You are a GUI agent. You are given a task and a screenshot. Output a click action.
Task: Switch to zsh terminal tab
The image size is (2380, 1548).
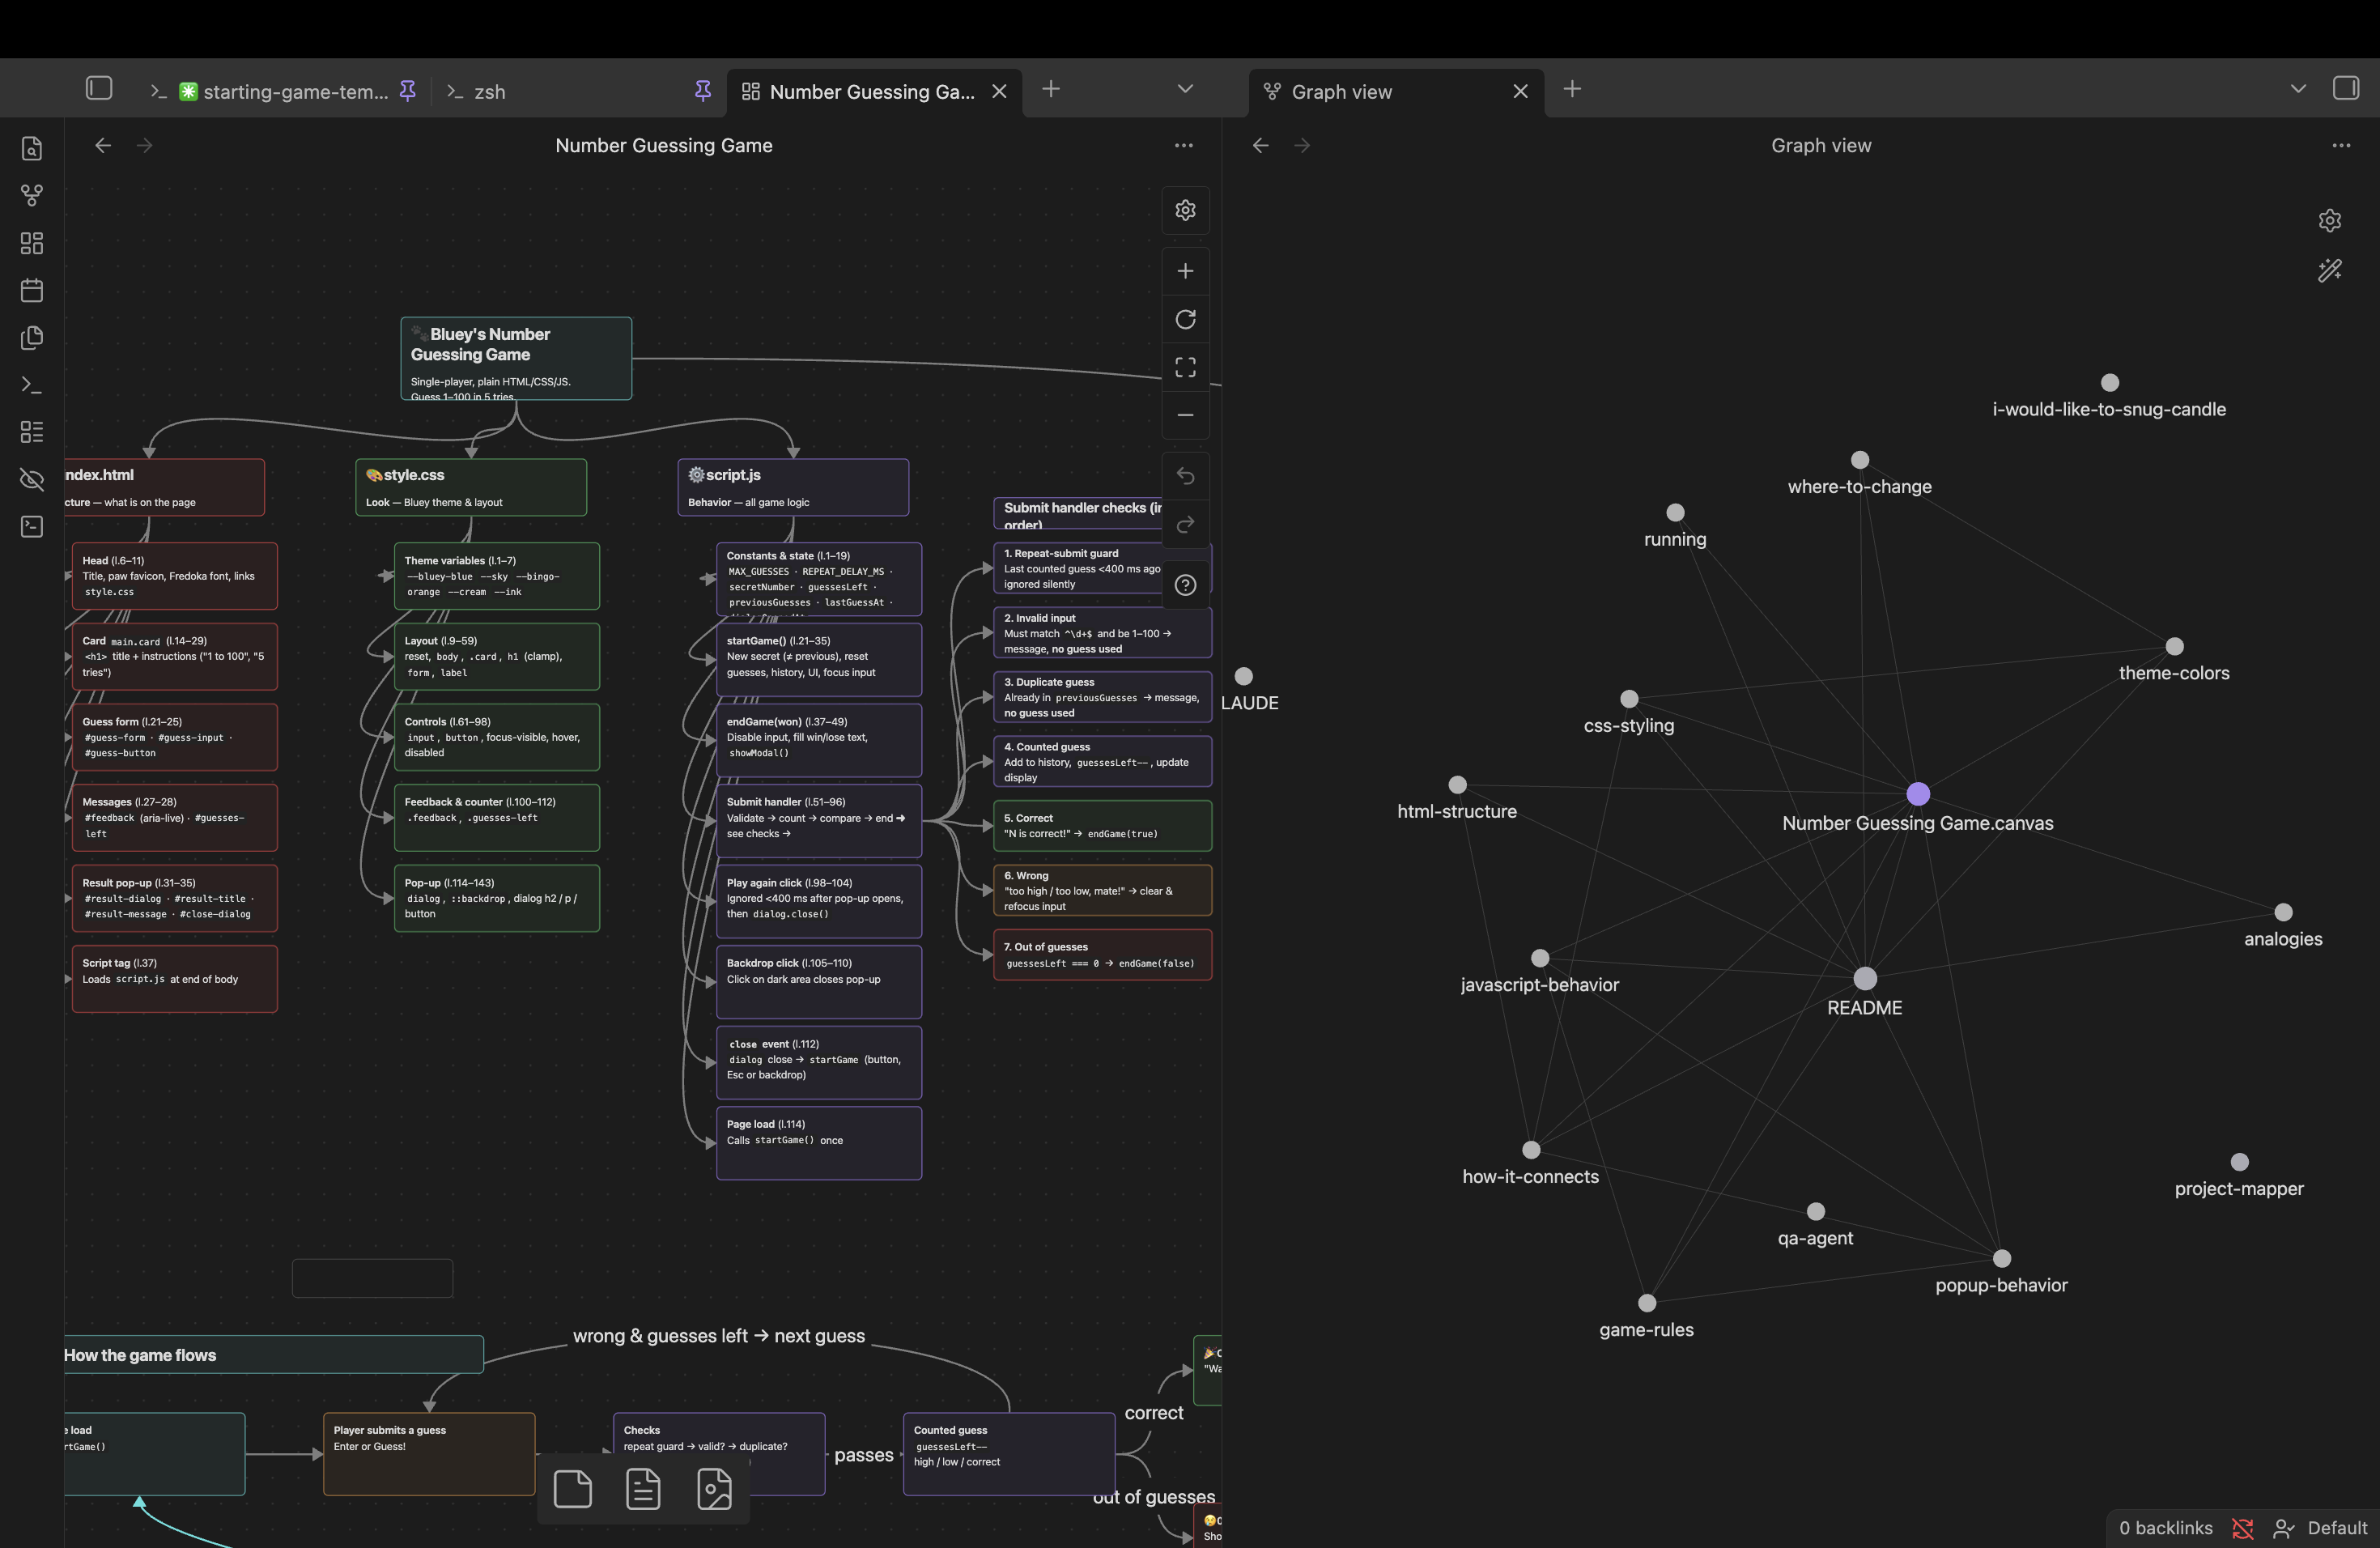580,92
